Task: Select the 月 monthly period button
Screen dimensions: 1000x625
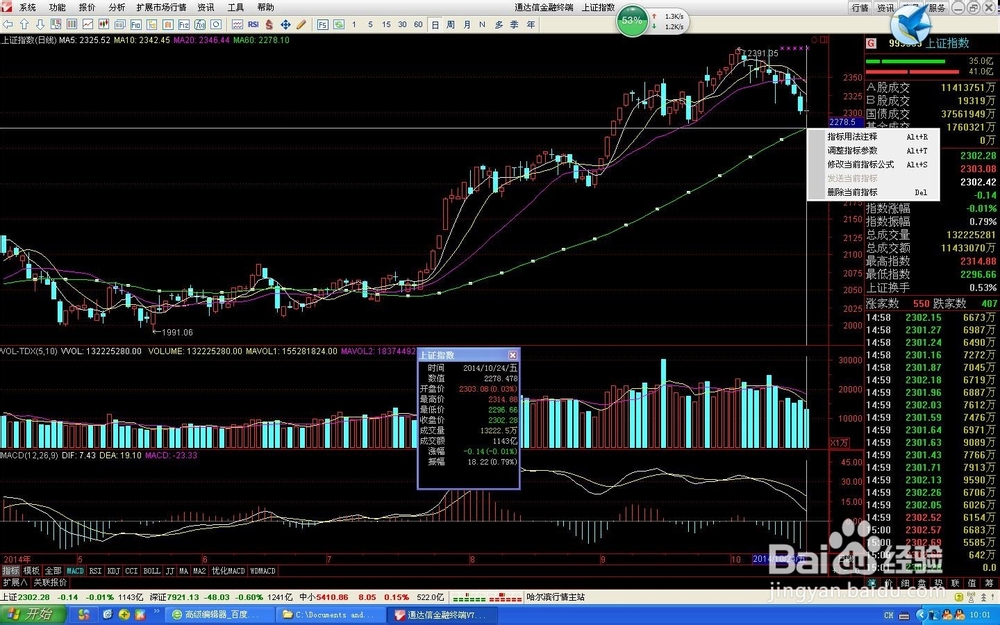Action: pos(467,24)
